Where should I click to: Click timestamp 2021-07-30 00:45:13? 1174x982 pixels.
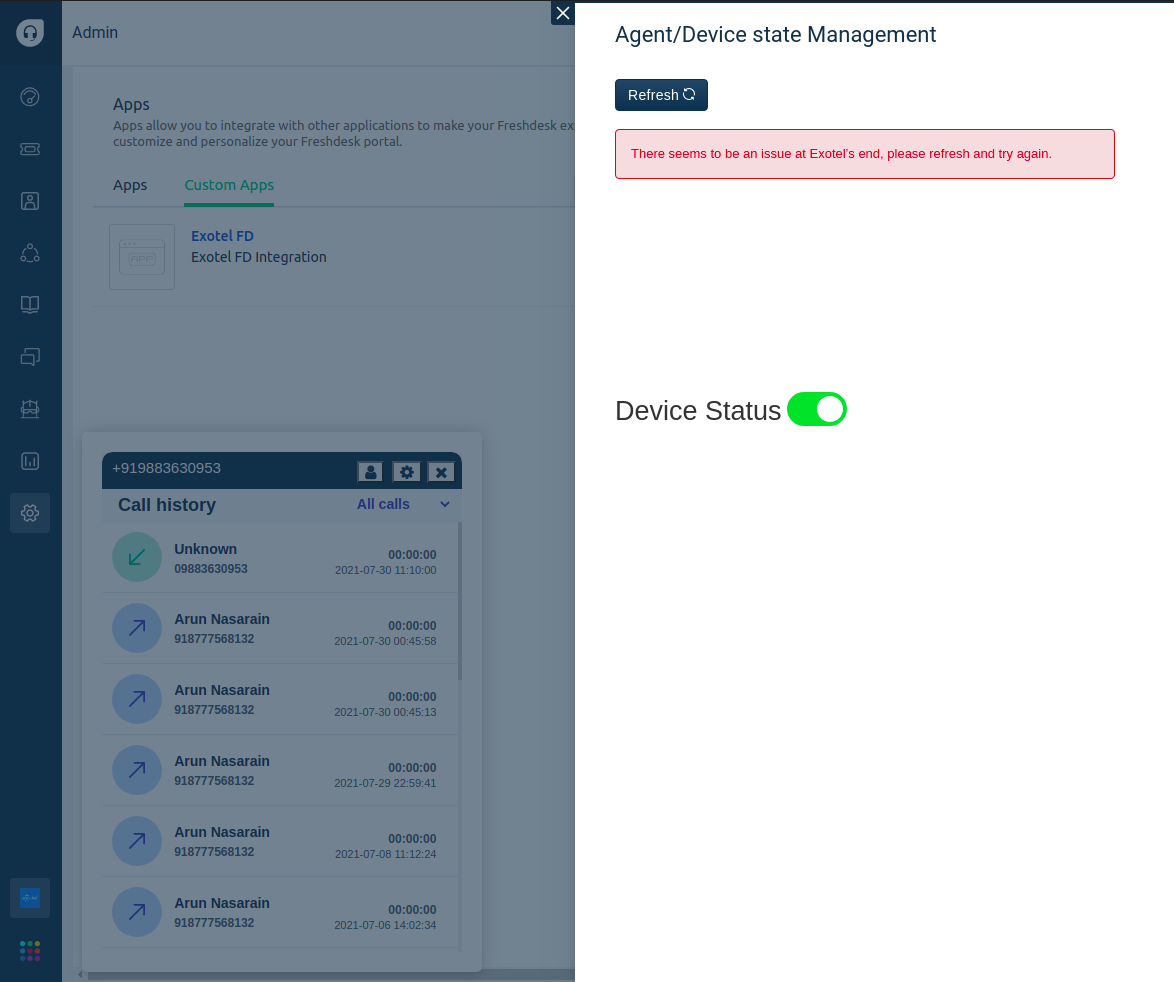[386, 713]
